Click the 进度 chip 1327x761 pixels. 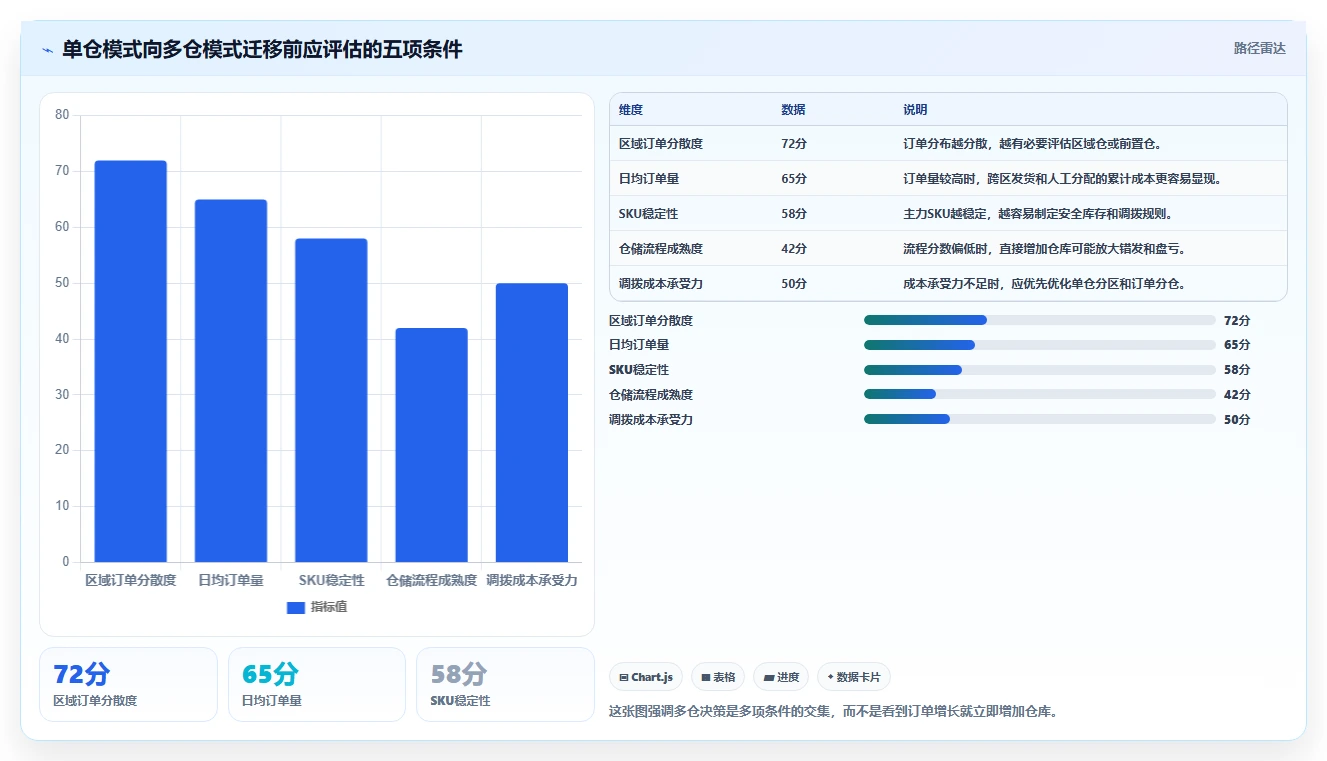pyautogui.click(x=781, y=677)
